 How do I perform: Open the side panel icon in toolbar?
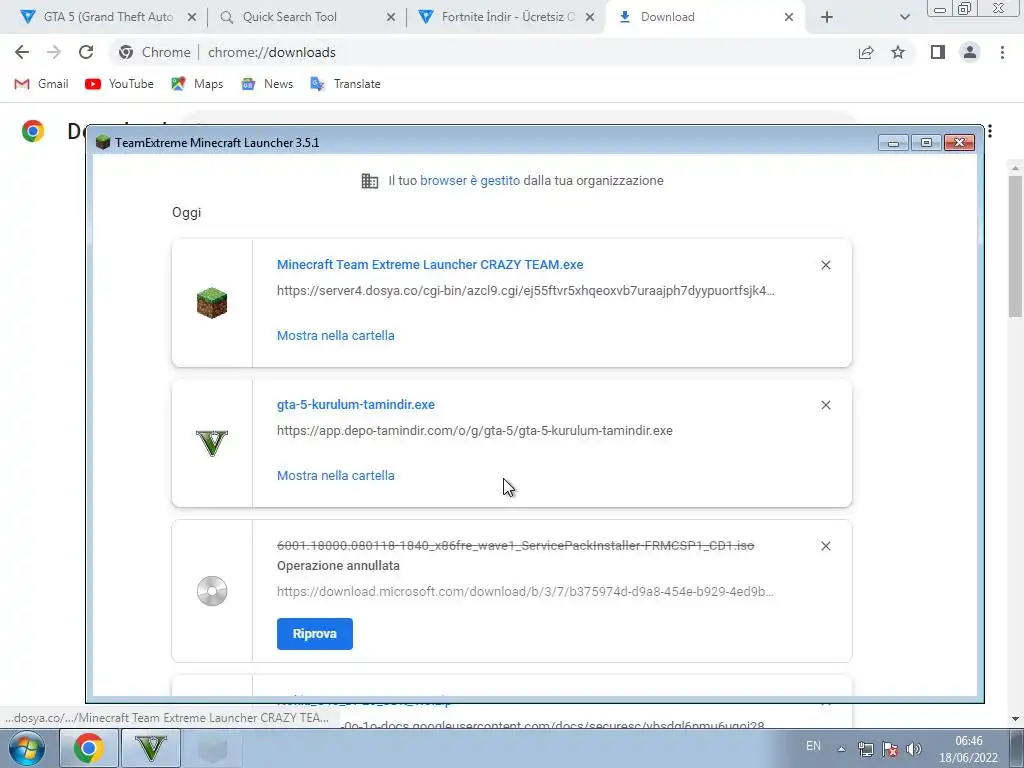tap(938, 52)
